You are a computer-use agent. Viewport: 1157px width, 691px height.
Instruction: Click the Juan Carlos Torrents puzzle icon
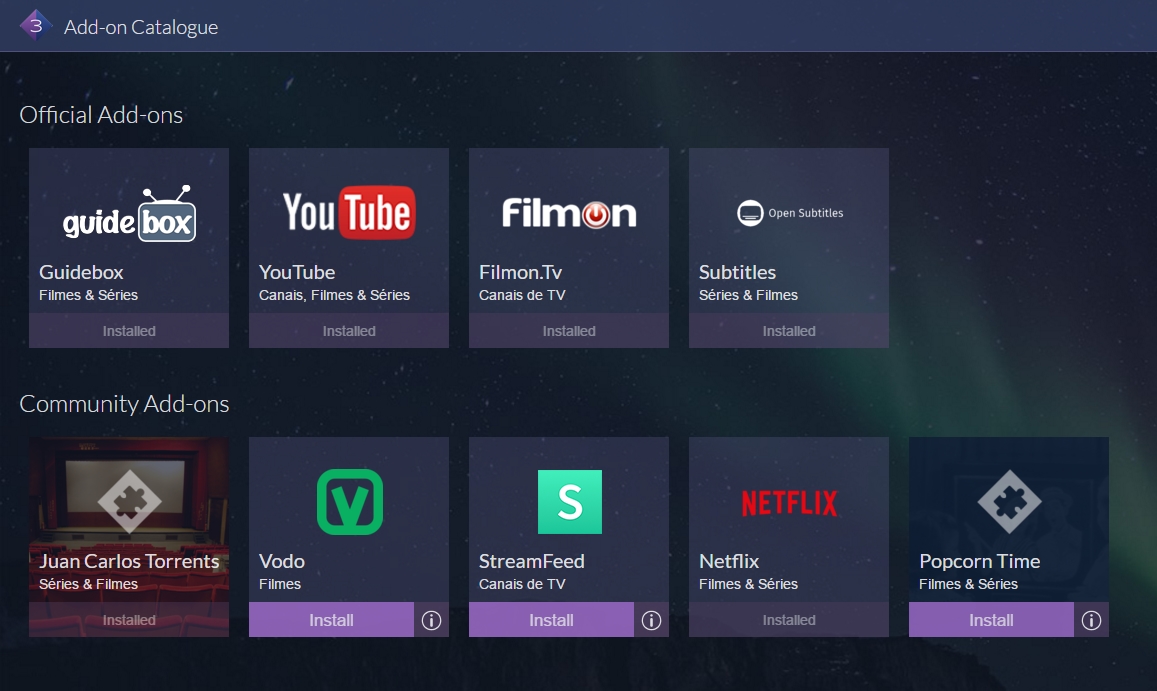pyautogui.click(x=129, y=501)
